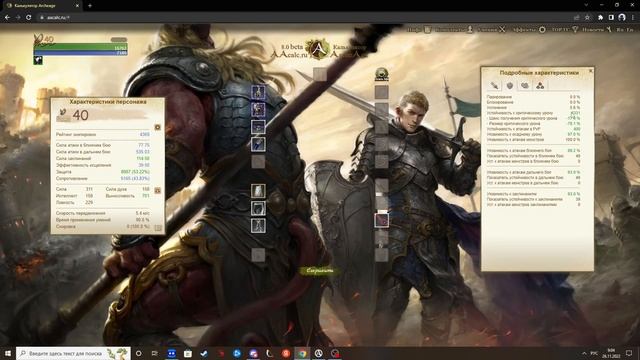Viewport: 640px width, 360px height.
Task: Switch language with the Ru En toggle
Action: coord(625,29)
